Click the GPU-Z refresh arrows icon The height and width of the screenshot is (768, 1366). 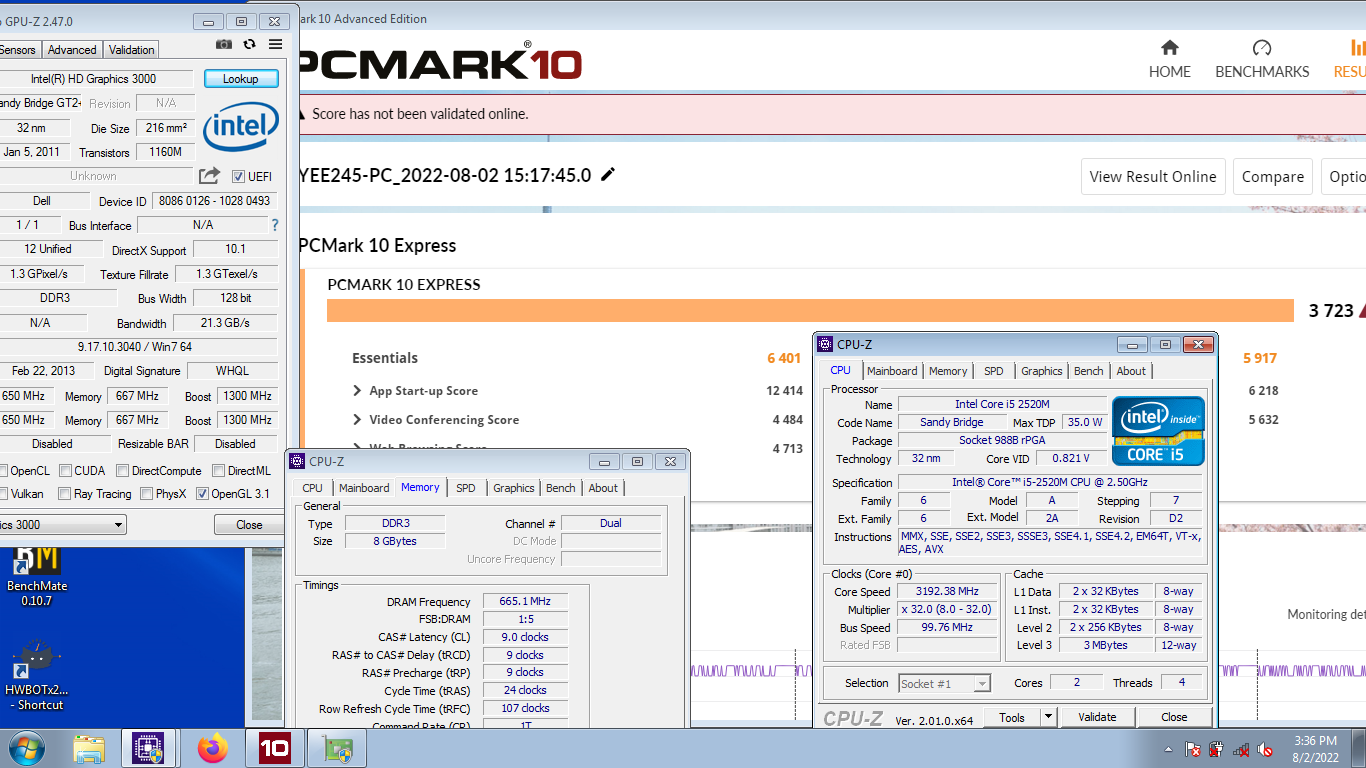tap(249, 45)
